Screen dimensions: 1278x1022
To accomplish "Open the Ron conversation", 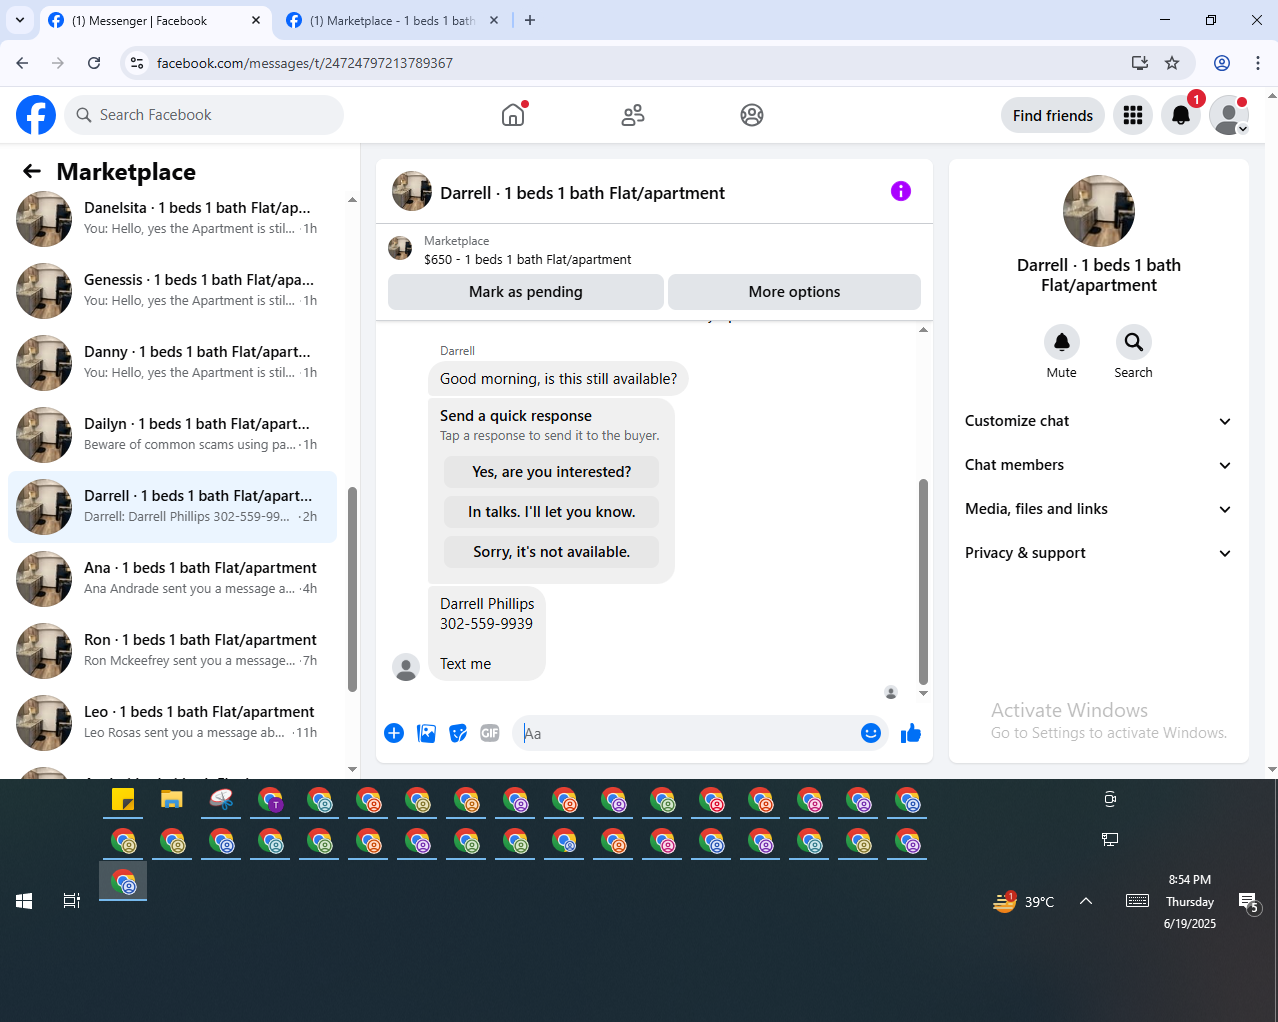I will pos(173,651).
